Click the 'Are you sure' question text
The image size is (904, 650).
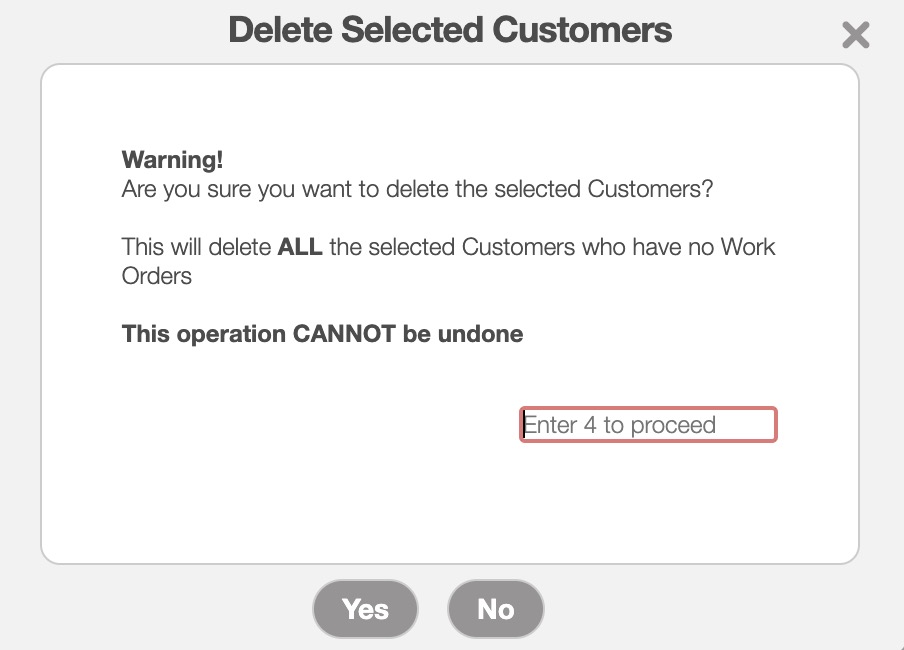coord(417,189)
